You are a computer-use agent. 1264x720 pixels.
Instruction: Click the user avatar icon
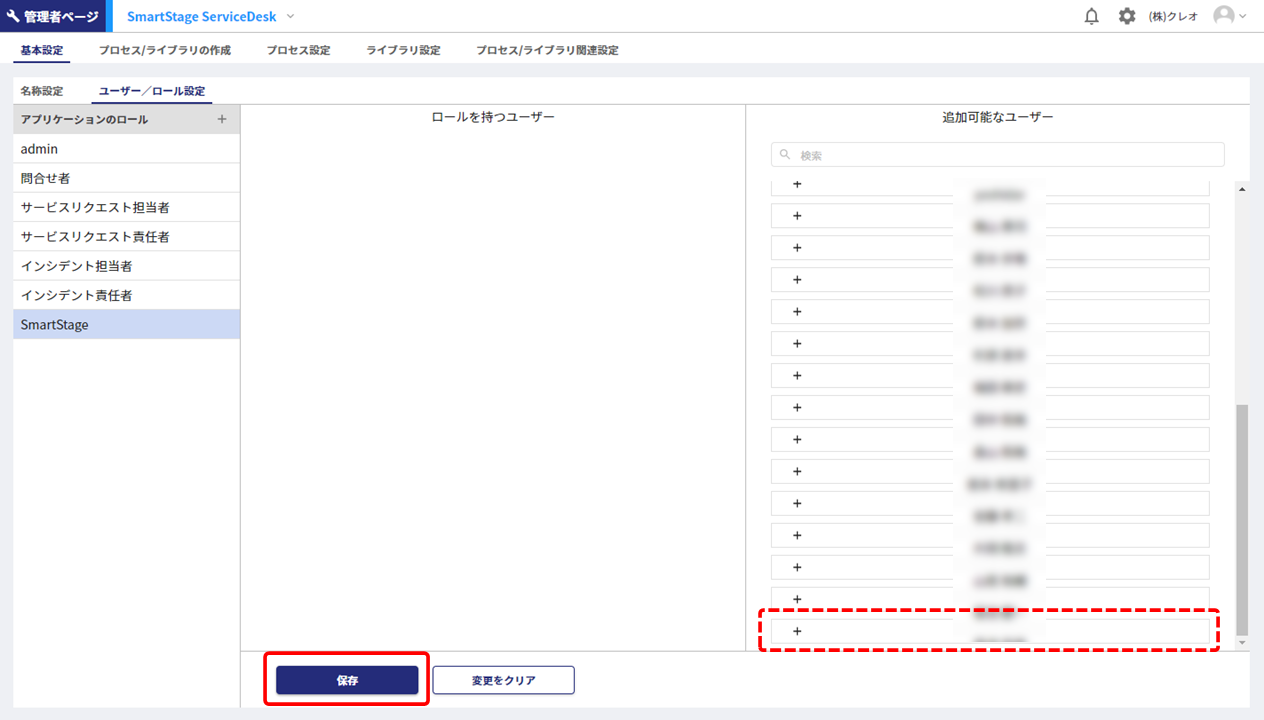click(1223, 16)
